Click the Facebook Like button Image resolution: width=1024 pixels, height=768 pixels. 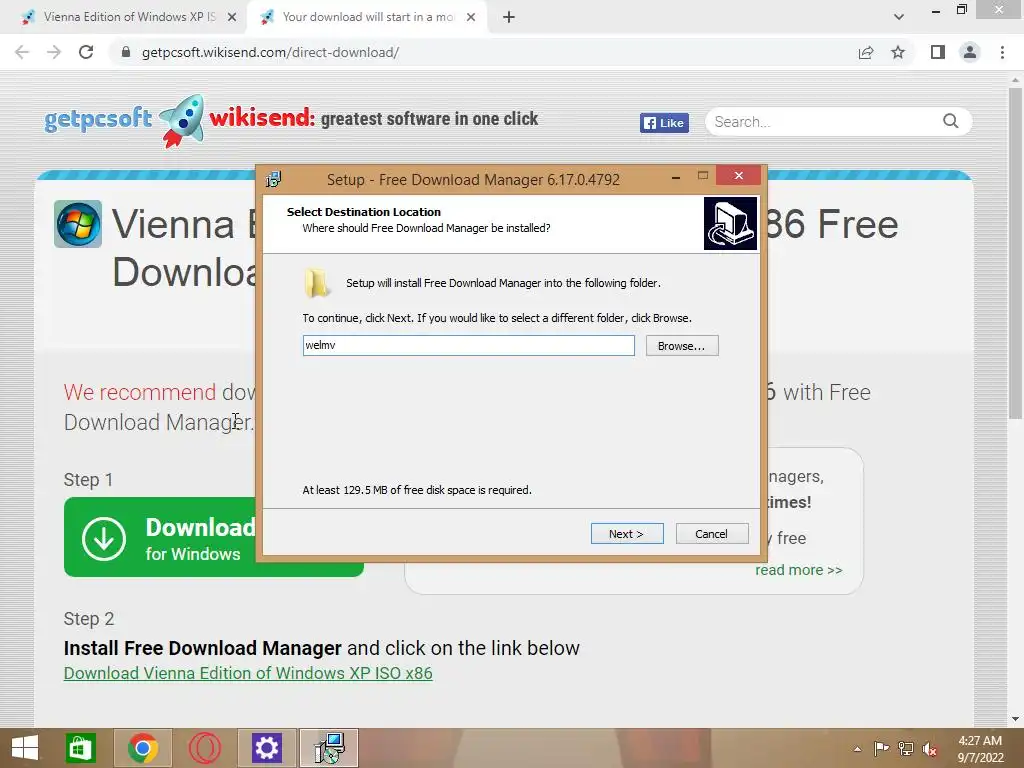click(x=664, y=123)
